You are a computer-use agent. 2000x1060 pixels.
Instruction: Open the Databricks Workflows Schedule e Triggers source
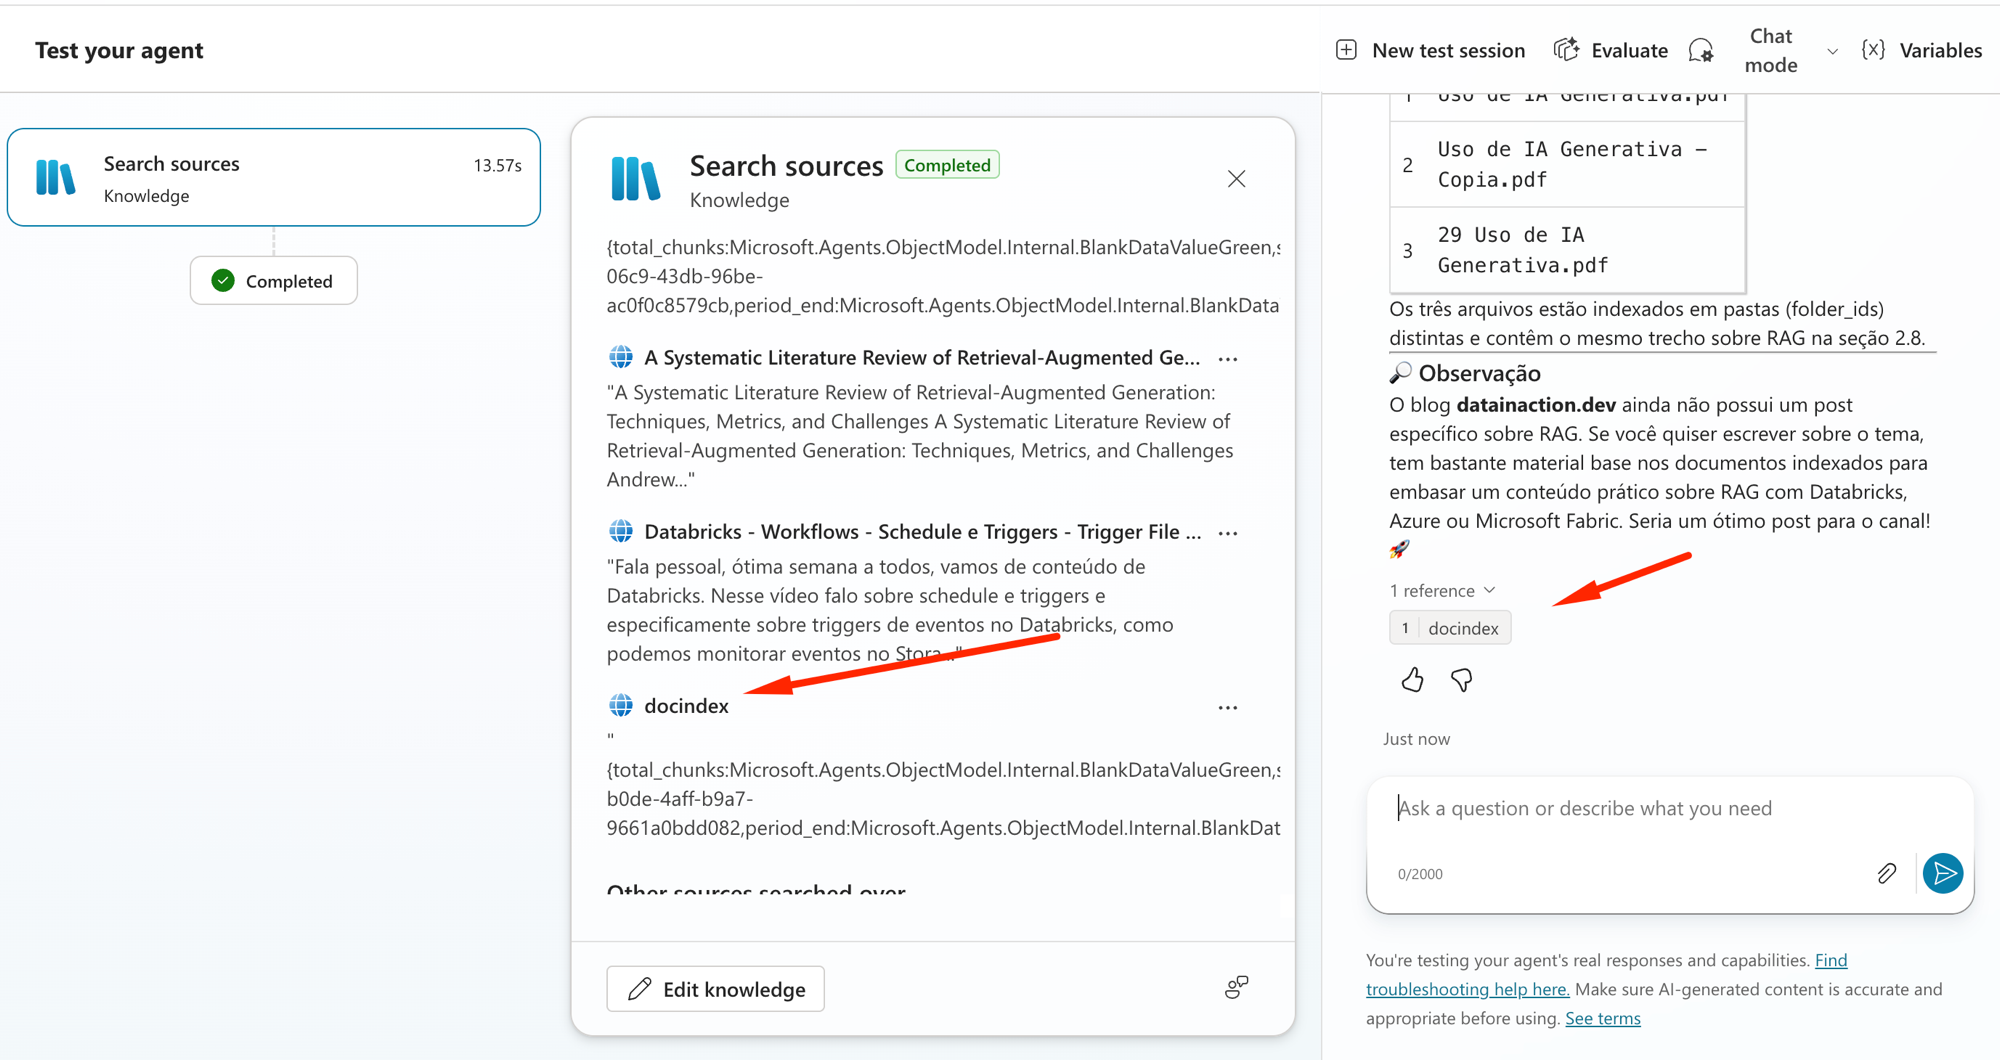tap(923, 532)
